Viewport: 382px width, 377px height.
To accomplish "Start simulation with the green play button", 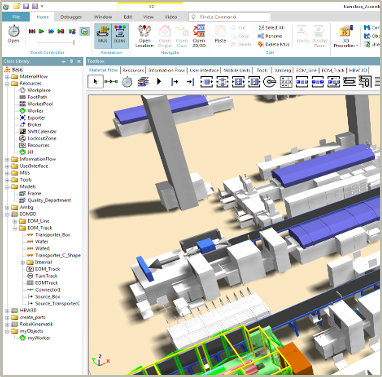I will point(41,31).
